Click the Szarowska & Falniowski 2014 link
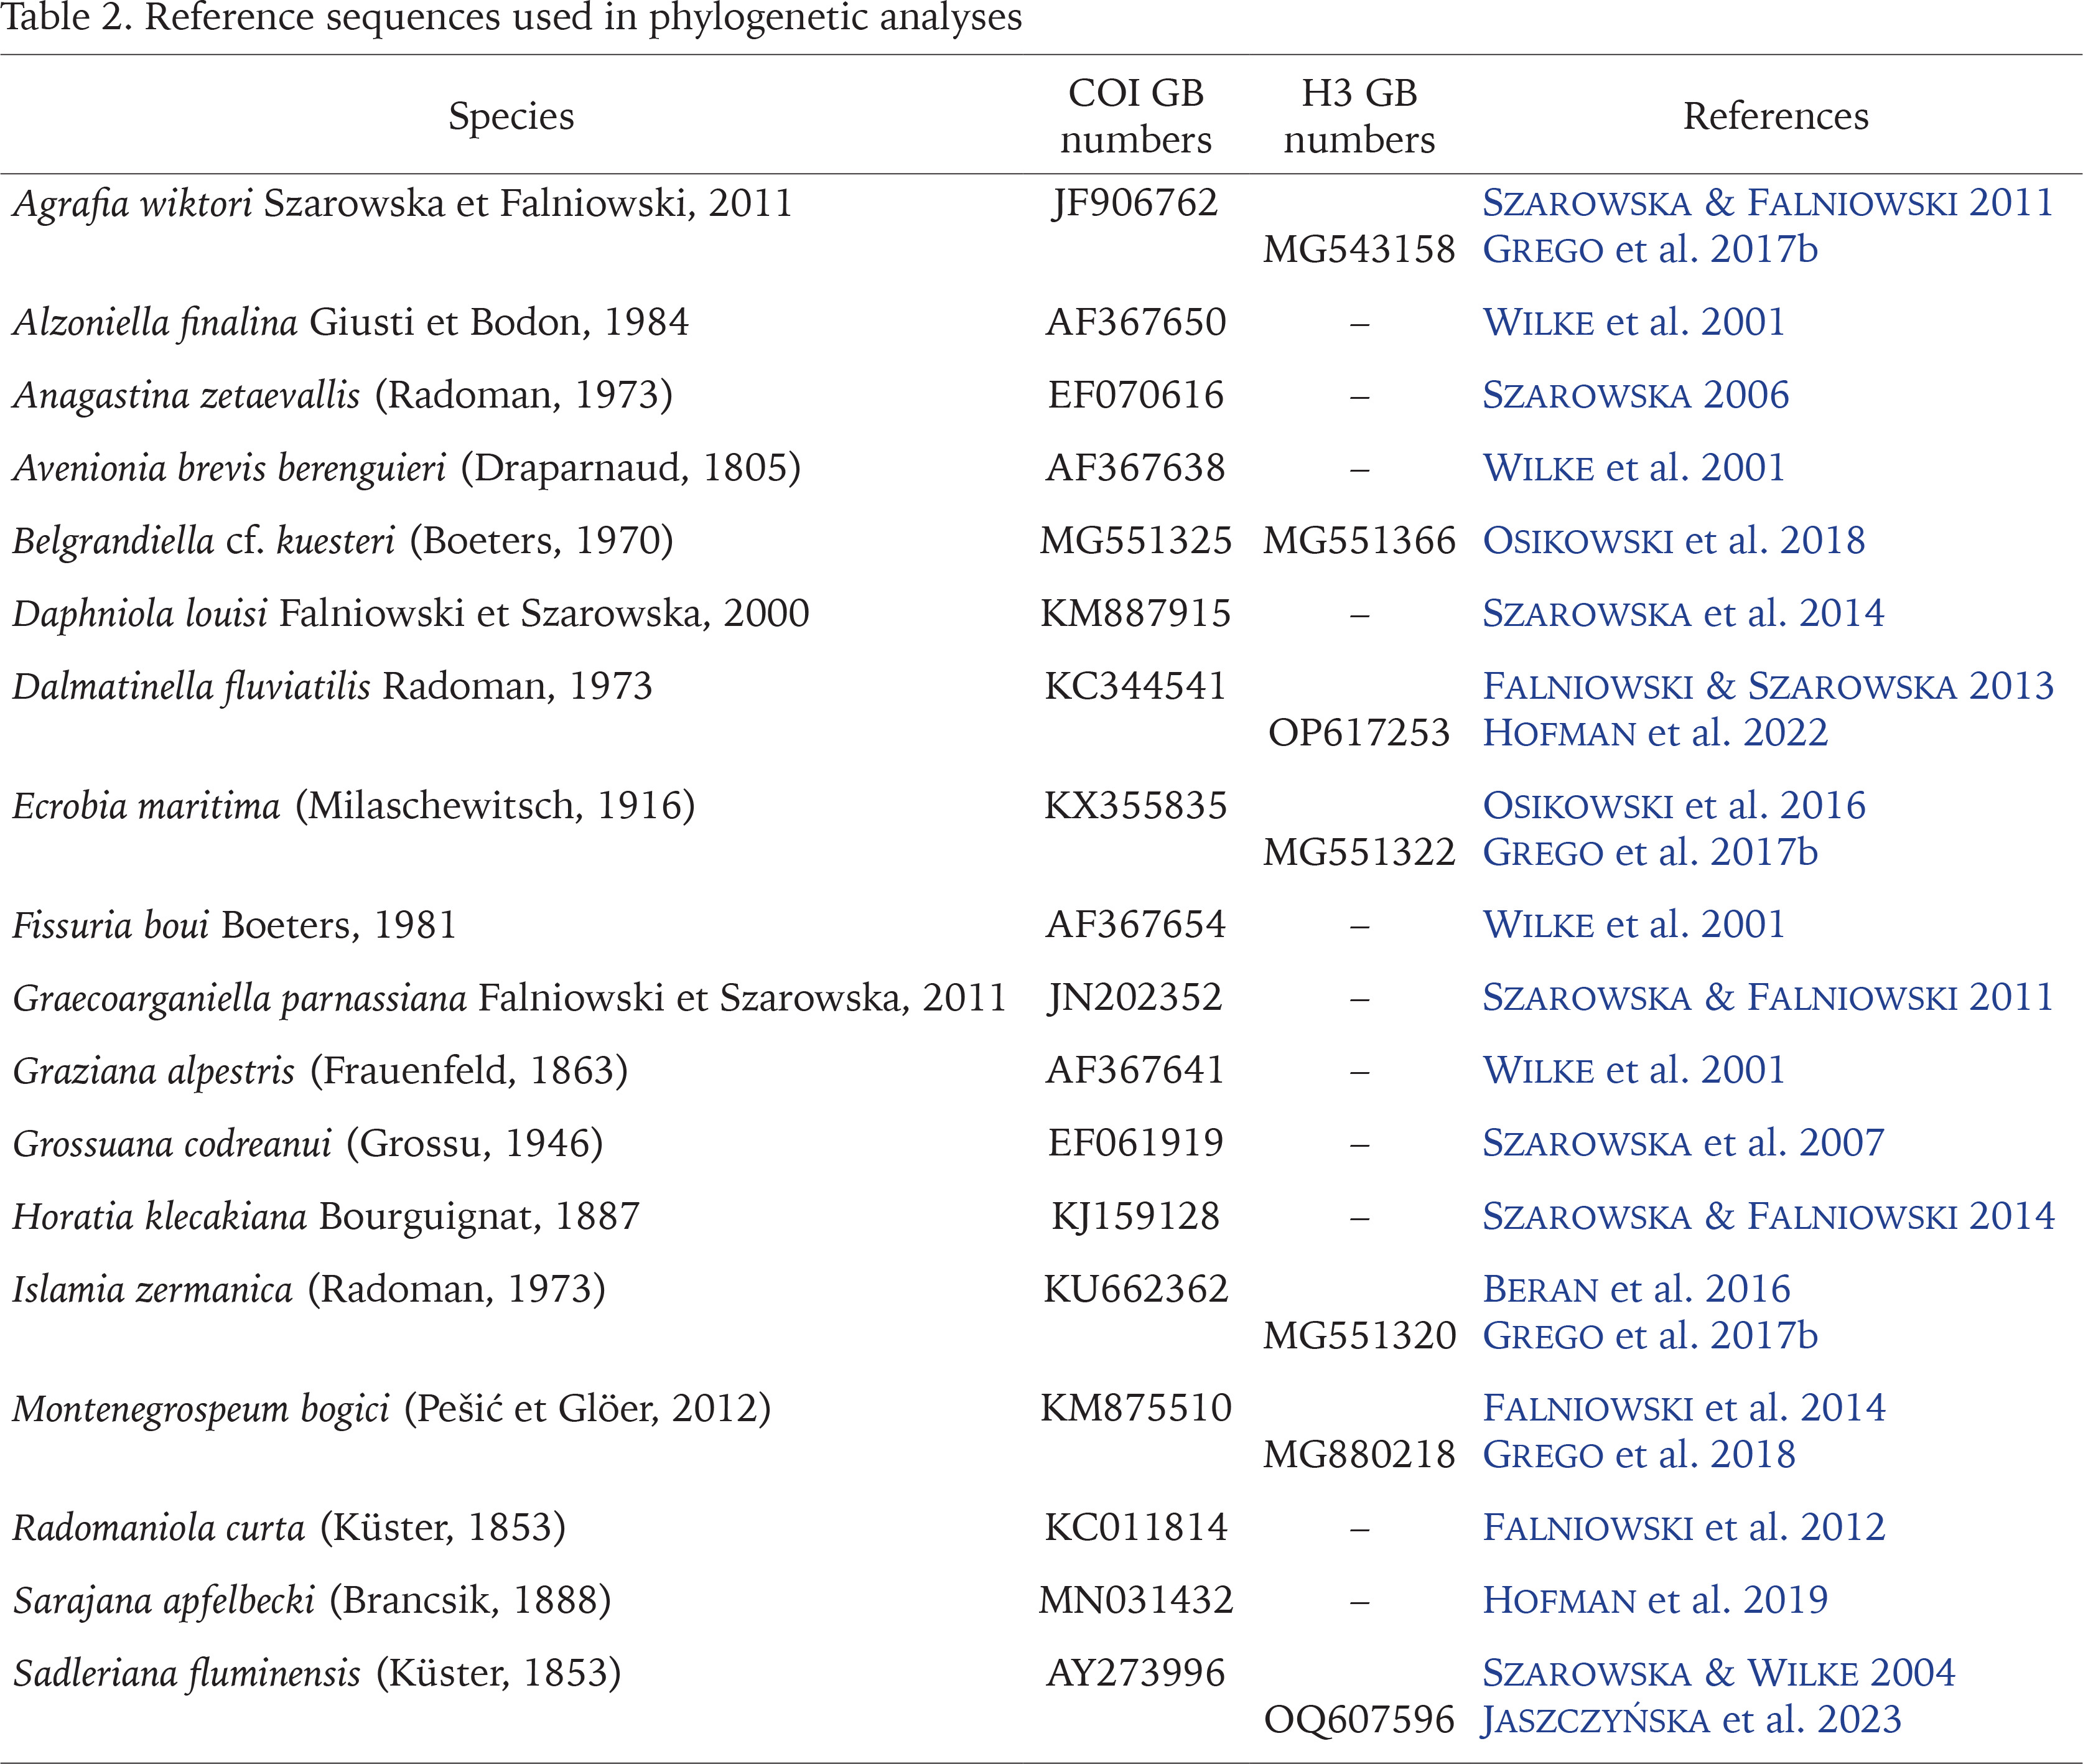 [1768, 1216]
